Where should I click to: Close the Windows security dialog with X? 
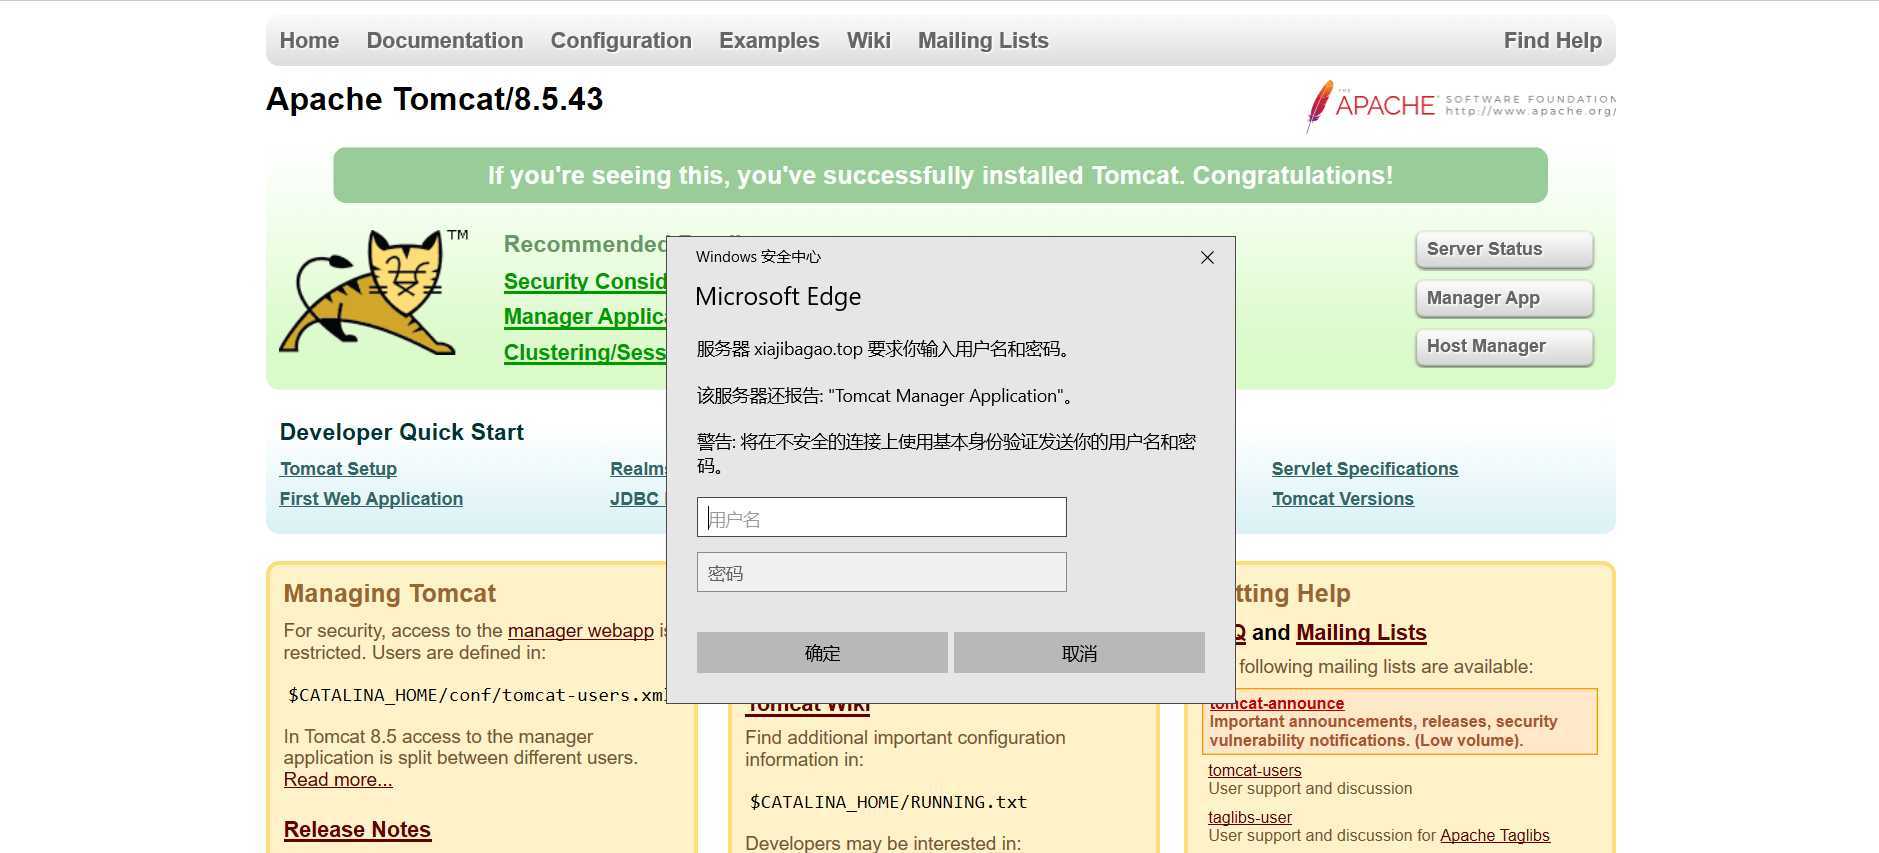tap(1207, 257)
